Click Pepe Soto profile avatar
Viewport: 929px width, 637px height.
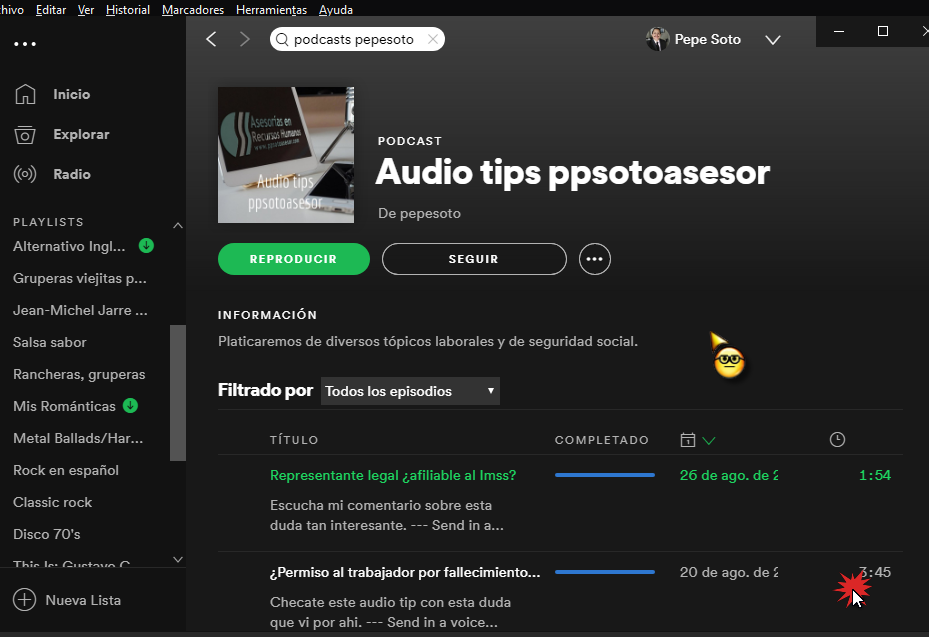[657, 39]
